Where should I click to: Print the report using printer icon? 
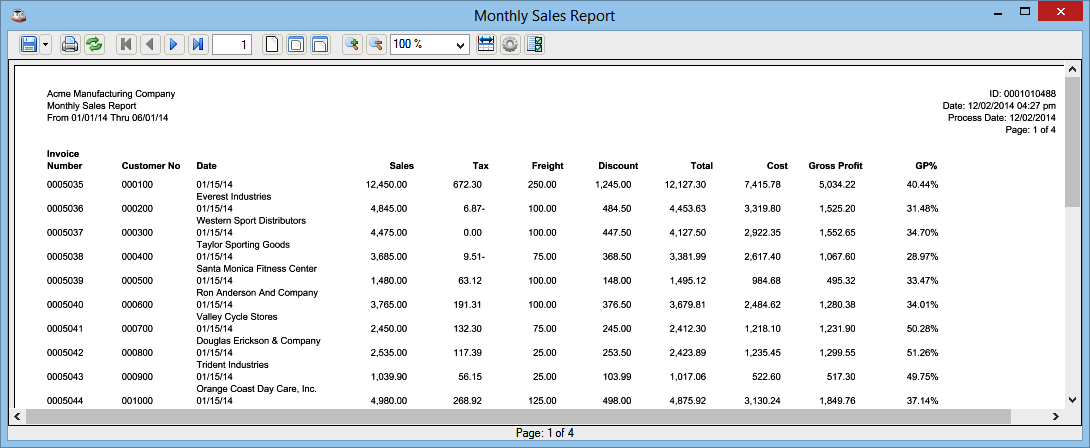point(70,44)
